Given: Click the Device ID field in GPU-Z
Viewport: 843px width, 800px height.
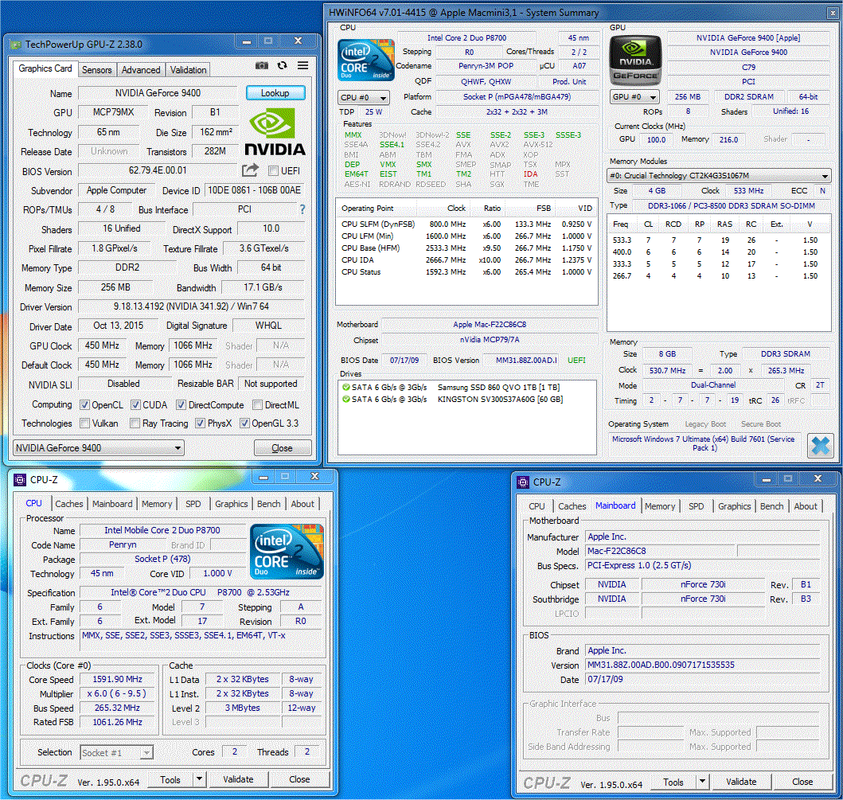Looking at the screenshot, I should 254,190.
